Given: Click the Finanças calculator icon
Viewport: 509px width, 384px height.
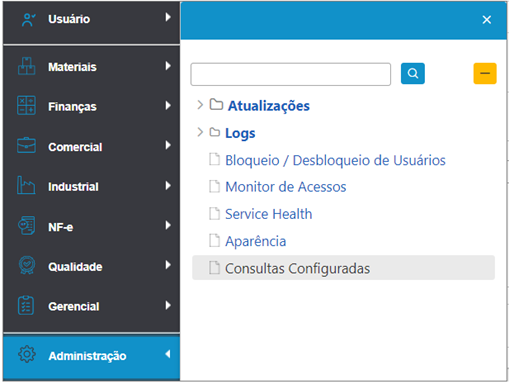Looking at the screenshot, I should tap(26, 105).
